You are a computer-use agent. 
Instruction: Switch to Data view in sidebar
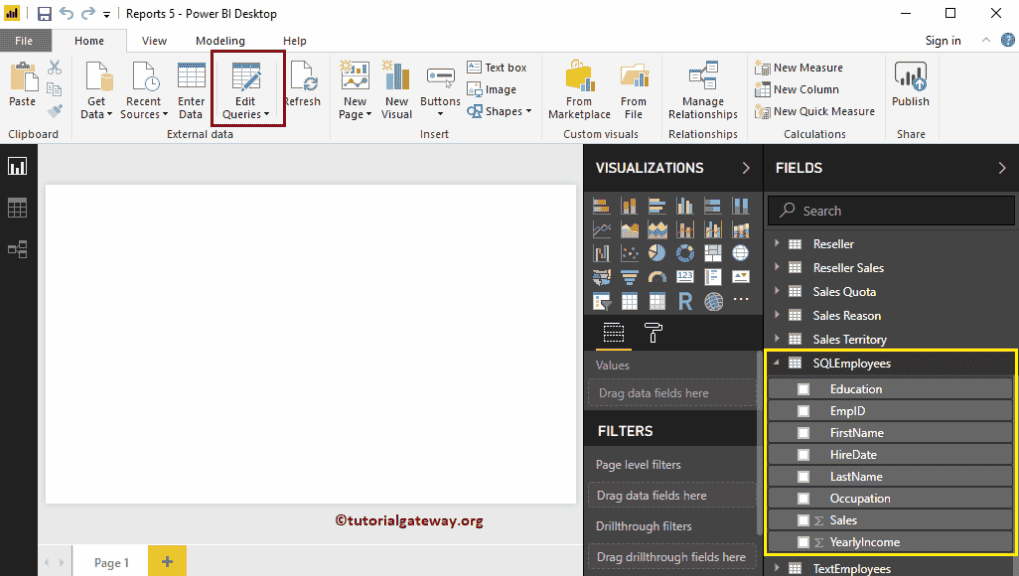pyautogui.click(x=18, y=208)
